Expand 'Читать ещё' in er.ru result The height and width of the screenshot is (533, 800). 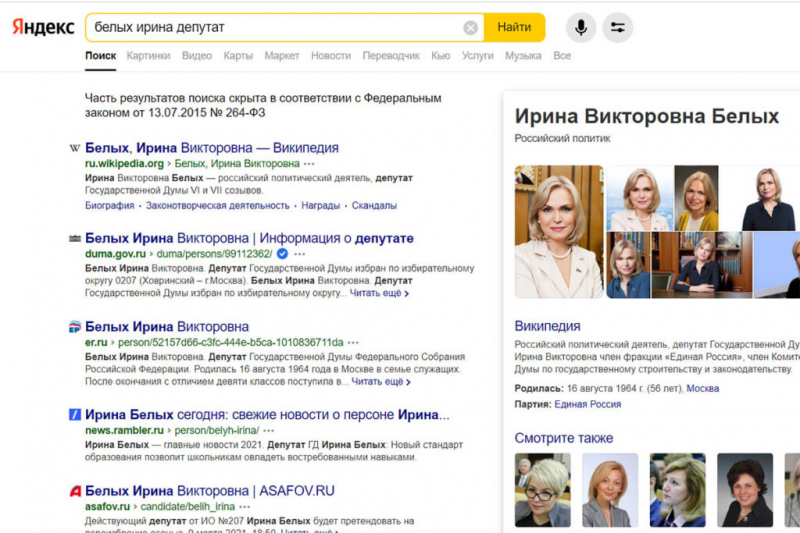pyautogui.click(x=380, y=382)
